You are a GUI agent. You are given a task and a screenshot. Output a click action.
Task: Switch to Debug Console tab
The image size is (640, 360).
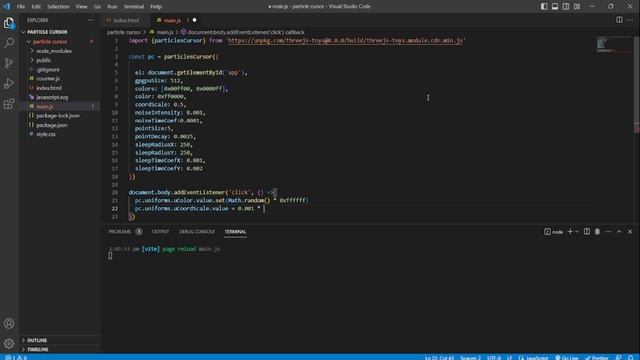point(197,232)
